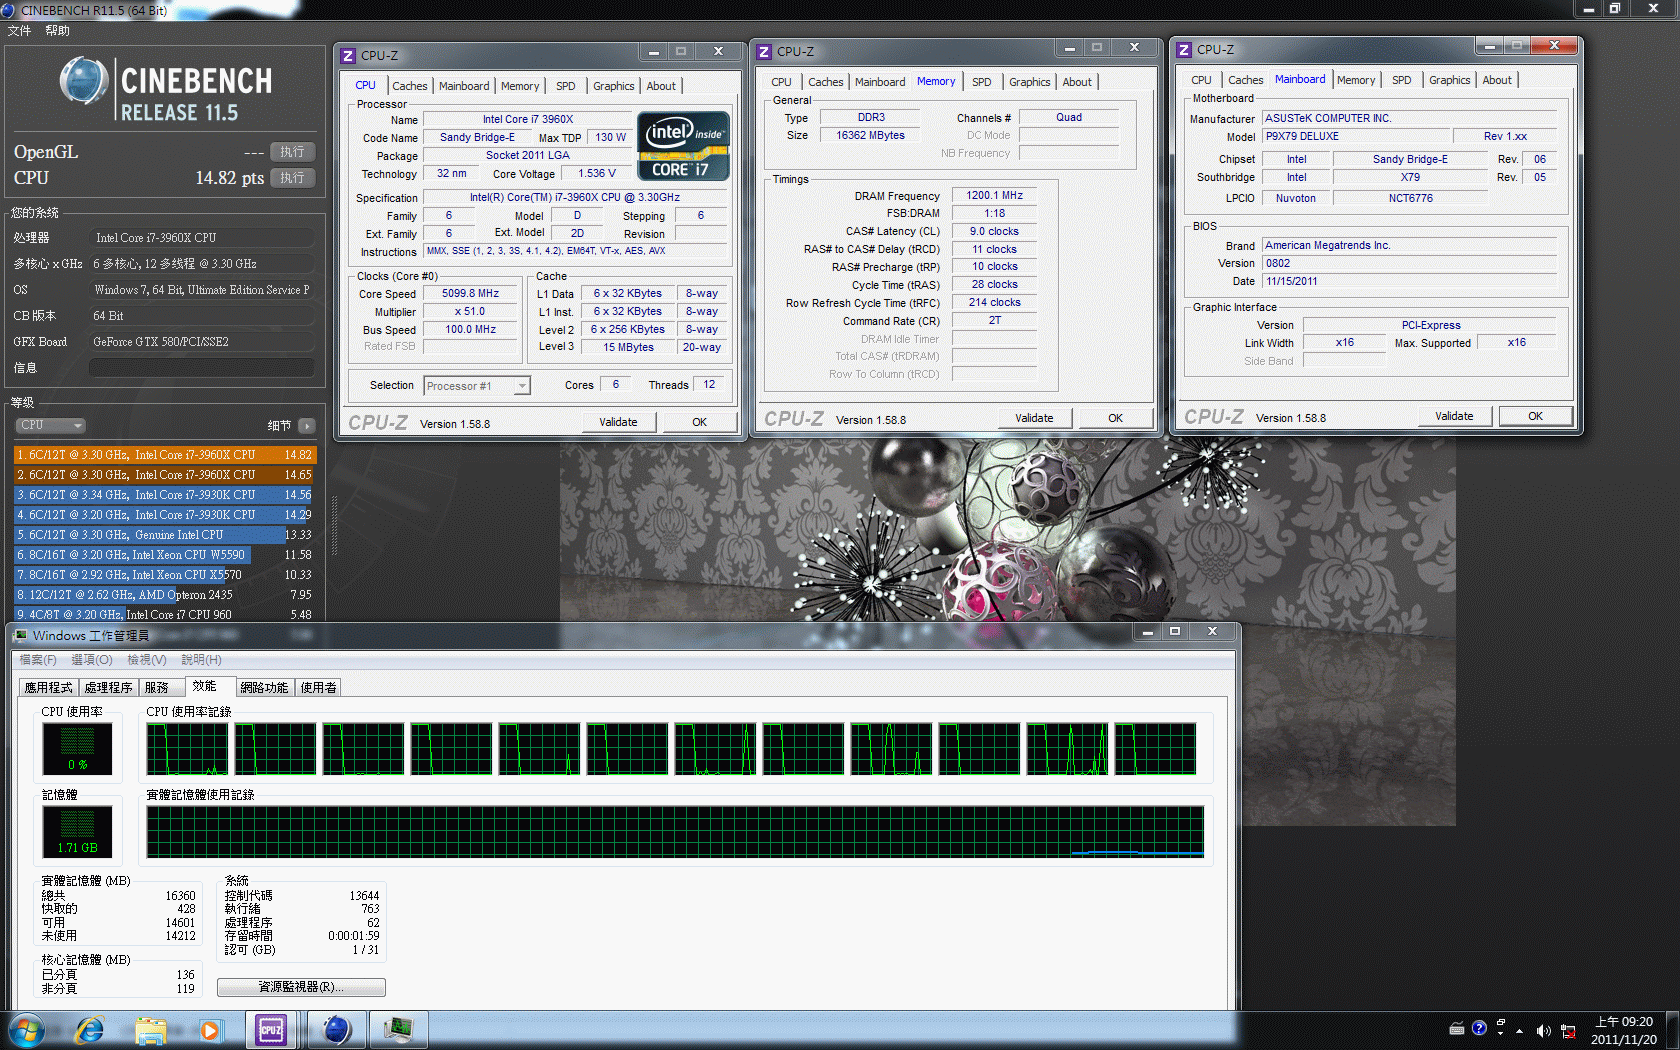Switch to Graphics tab in CPU-Z Memory window
1680x1050 pixels.
1029,82
